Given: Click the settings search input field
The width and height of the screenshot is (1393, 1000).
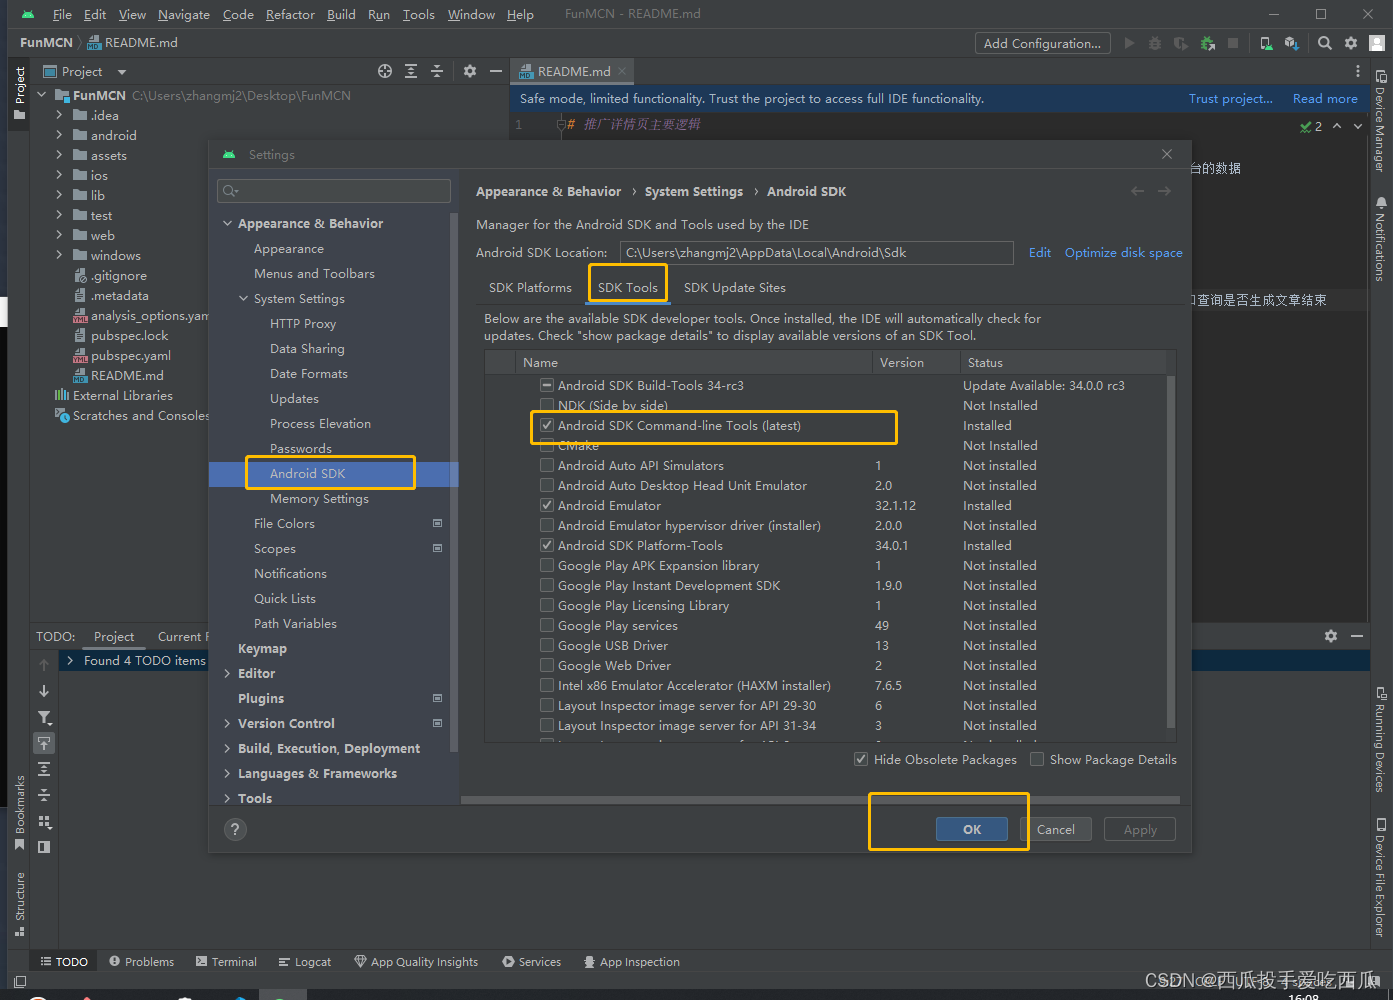Looking at the screenshot, I should click(334, 191).
